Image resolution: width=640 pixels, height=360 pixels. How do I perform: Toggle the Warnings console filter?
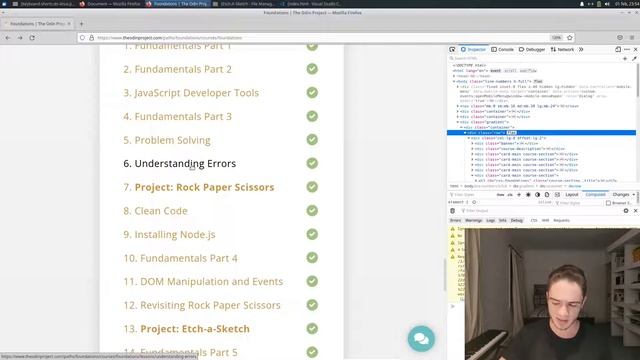tap(473, 220)
